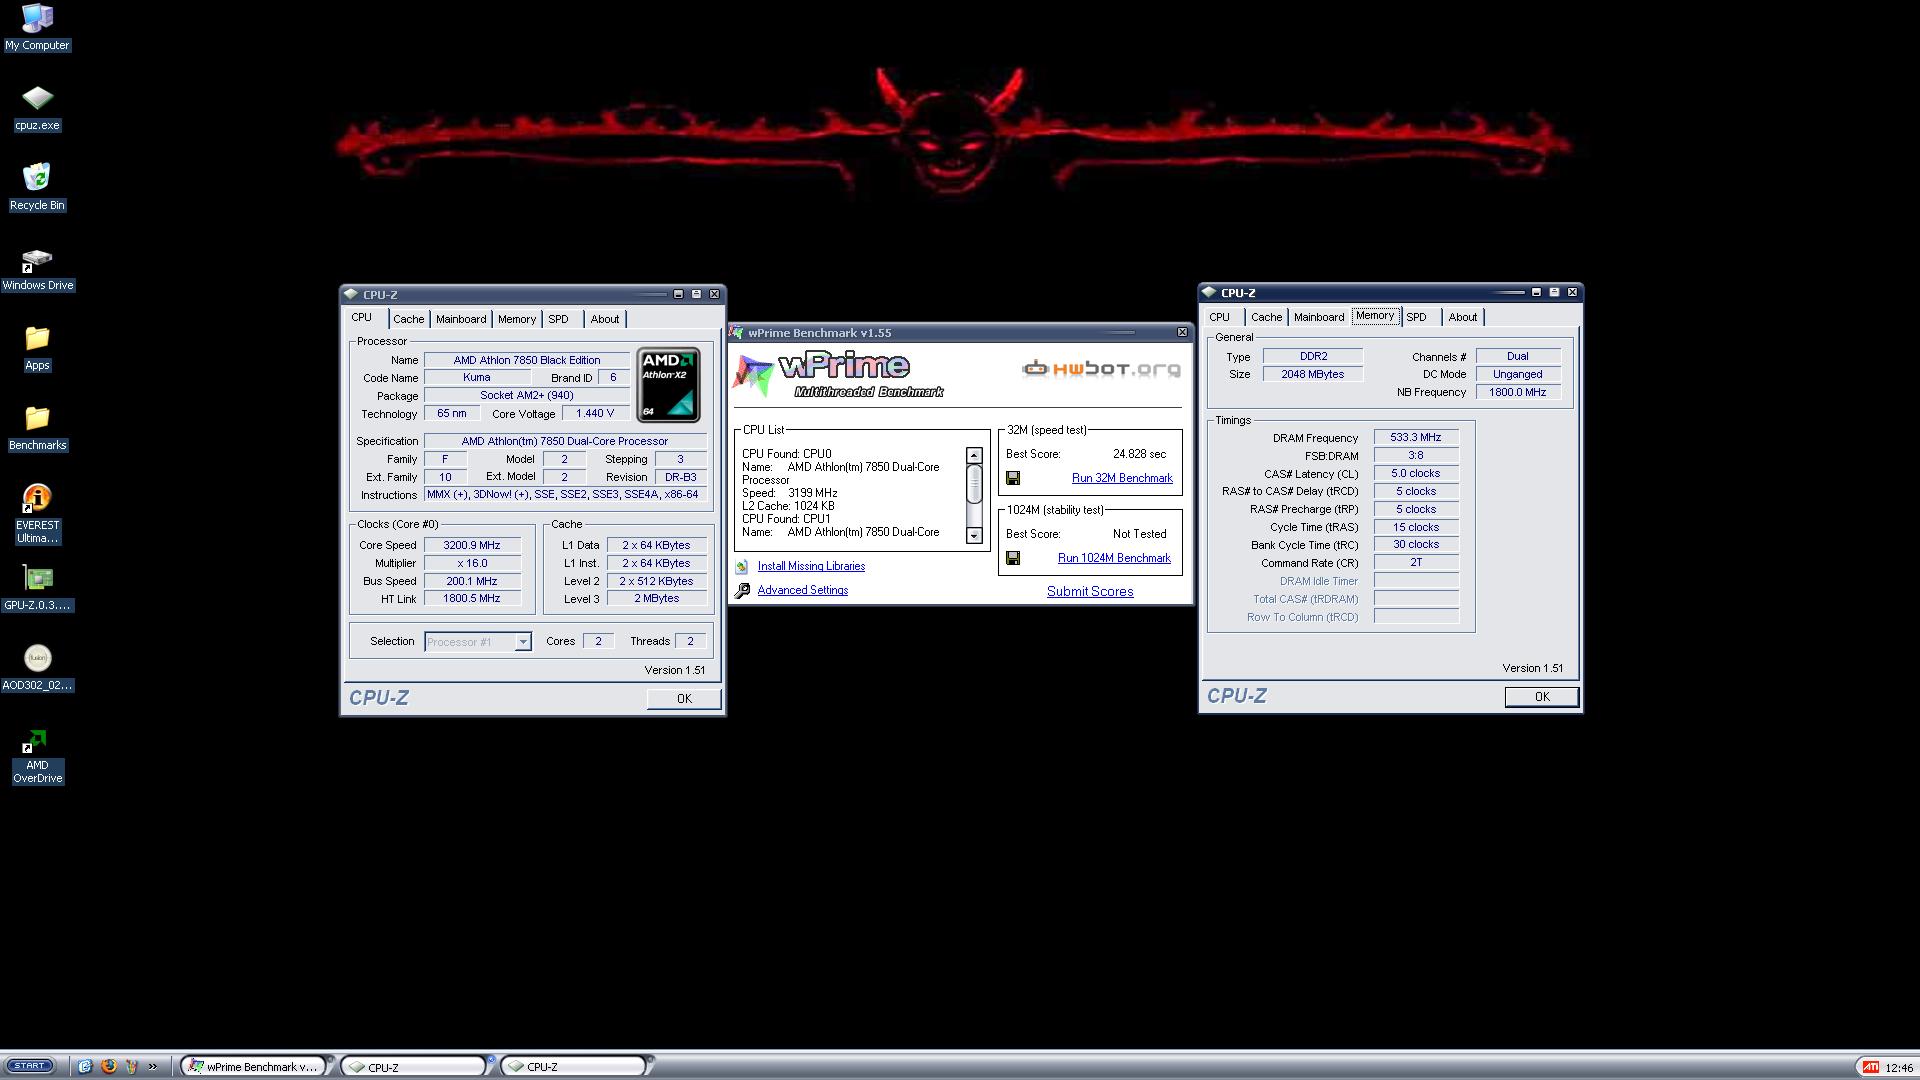
Task: Close the wPrime Benchmark window
Action: coord(1182,332)
